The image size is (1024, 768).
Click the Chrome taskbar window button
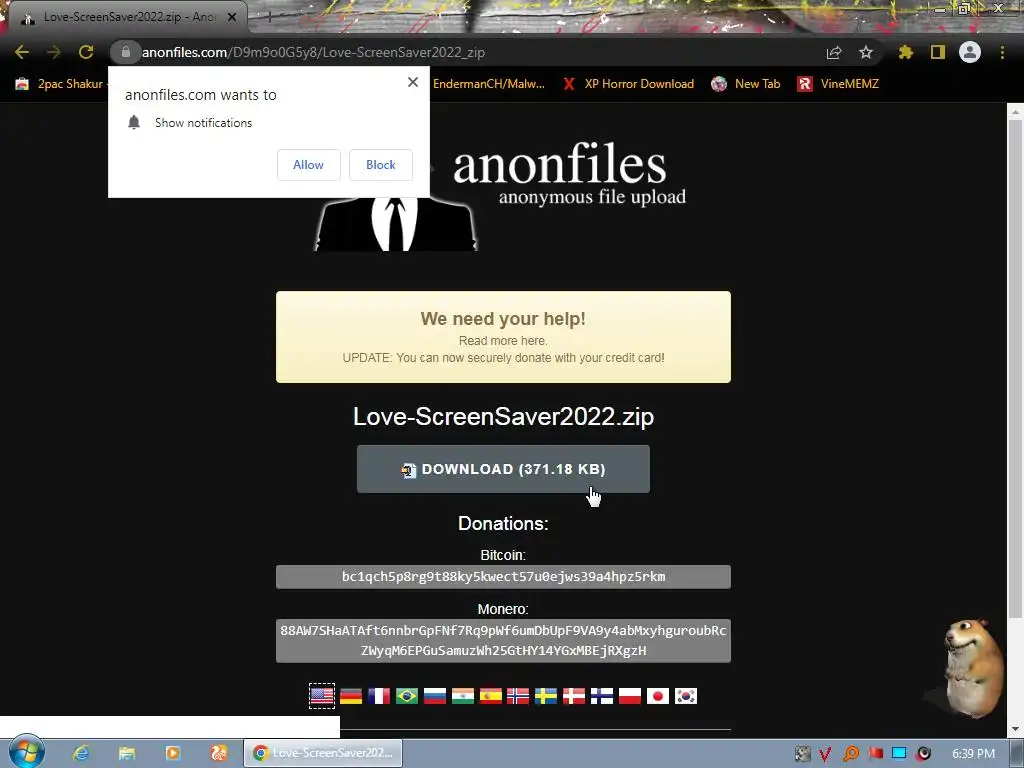click(x=323, y=753)
